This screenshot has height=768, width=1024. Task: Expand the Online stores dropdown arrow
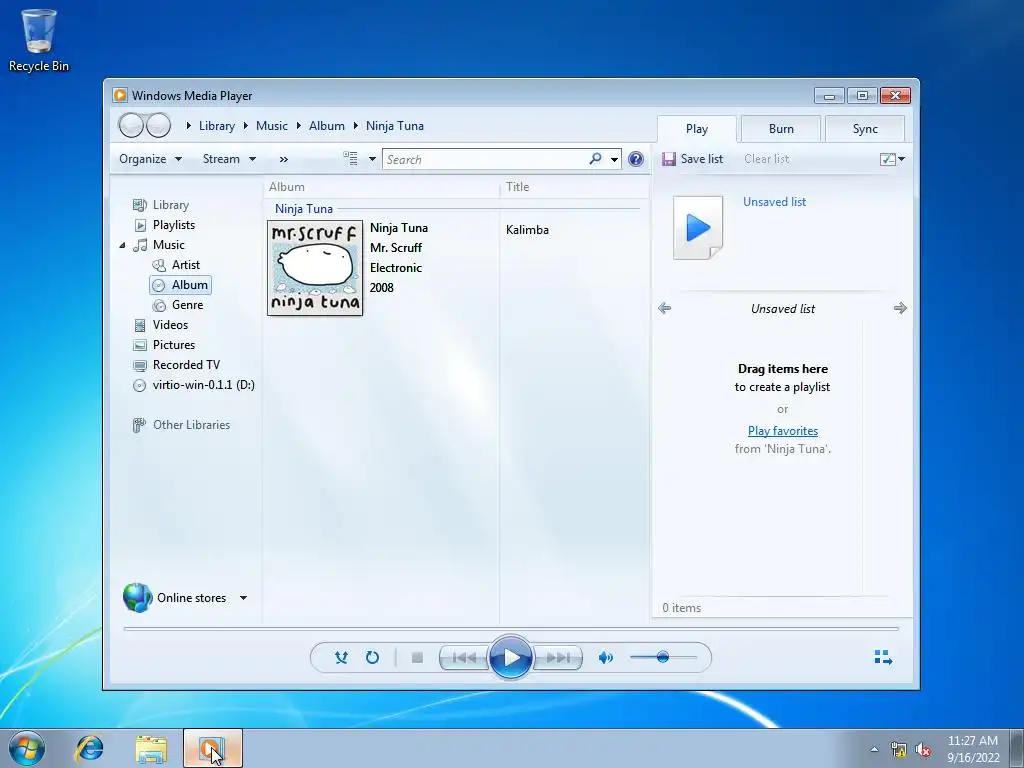click(243, 598)
